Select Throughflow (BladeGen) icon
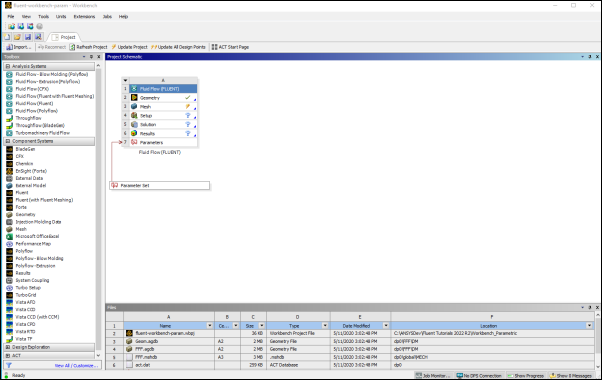This screenshot has height=380, width=602. point(9,126)
